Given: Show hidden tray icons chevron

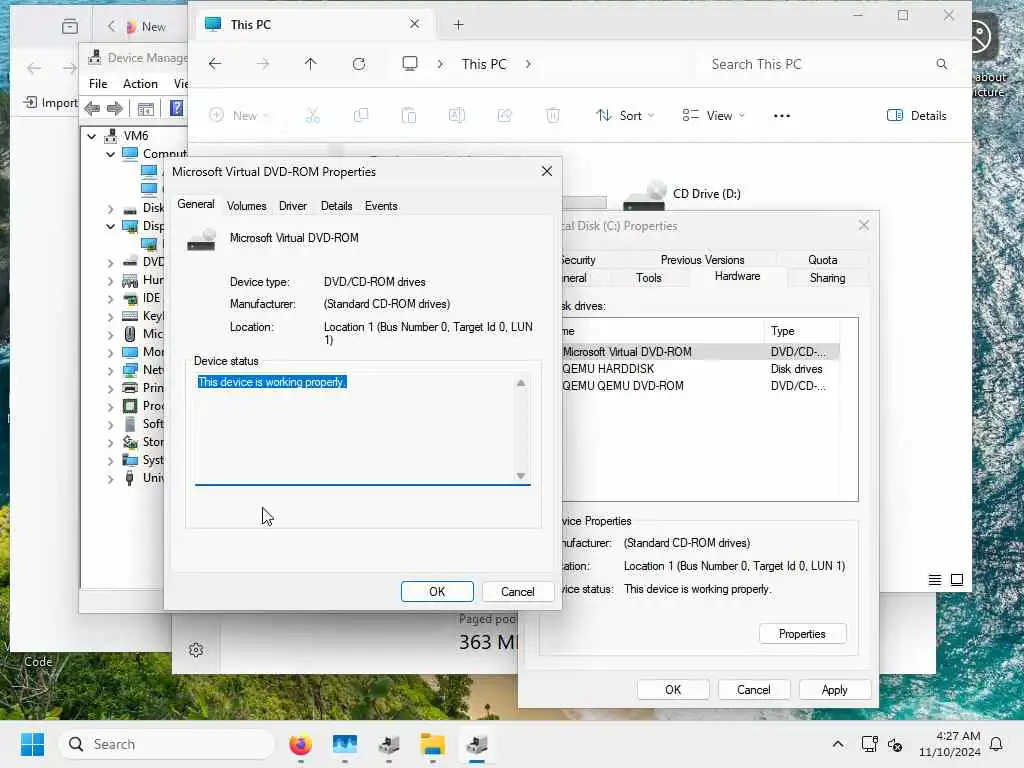Looking at the screenshot, I should tap(838, 744).
